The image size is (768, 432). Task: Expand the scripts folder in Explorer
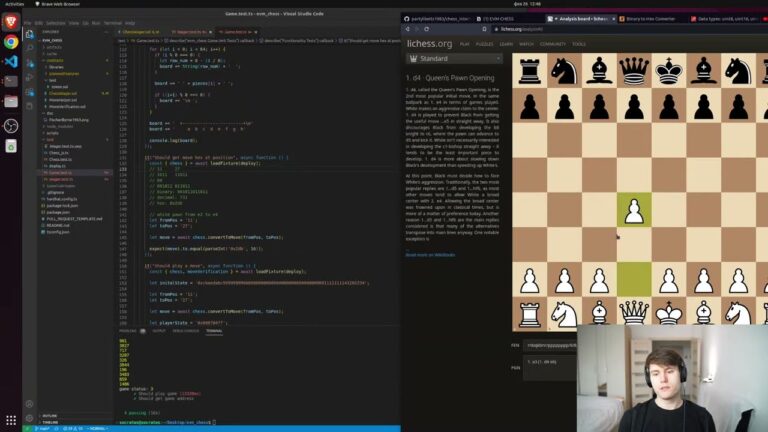click(52, 133)
